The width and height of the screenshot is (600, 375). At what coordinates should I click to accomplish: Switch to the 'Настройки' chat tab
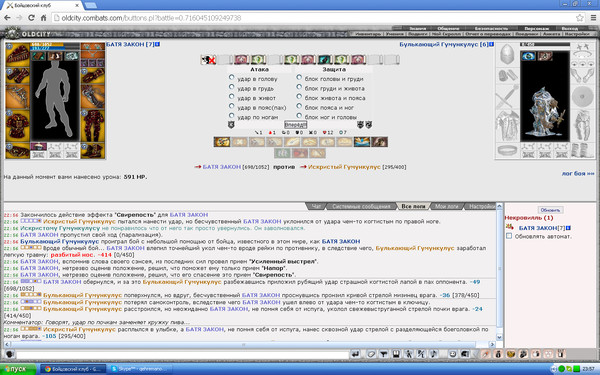point(481,206)
